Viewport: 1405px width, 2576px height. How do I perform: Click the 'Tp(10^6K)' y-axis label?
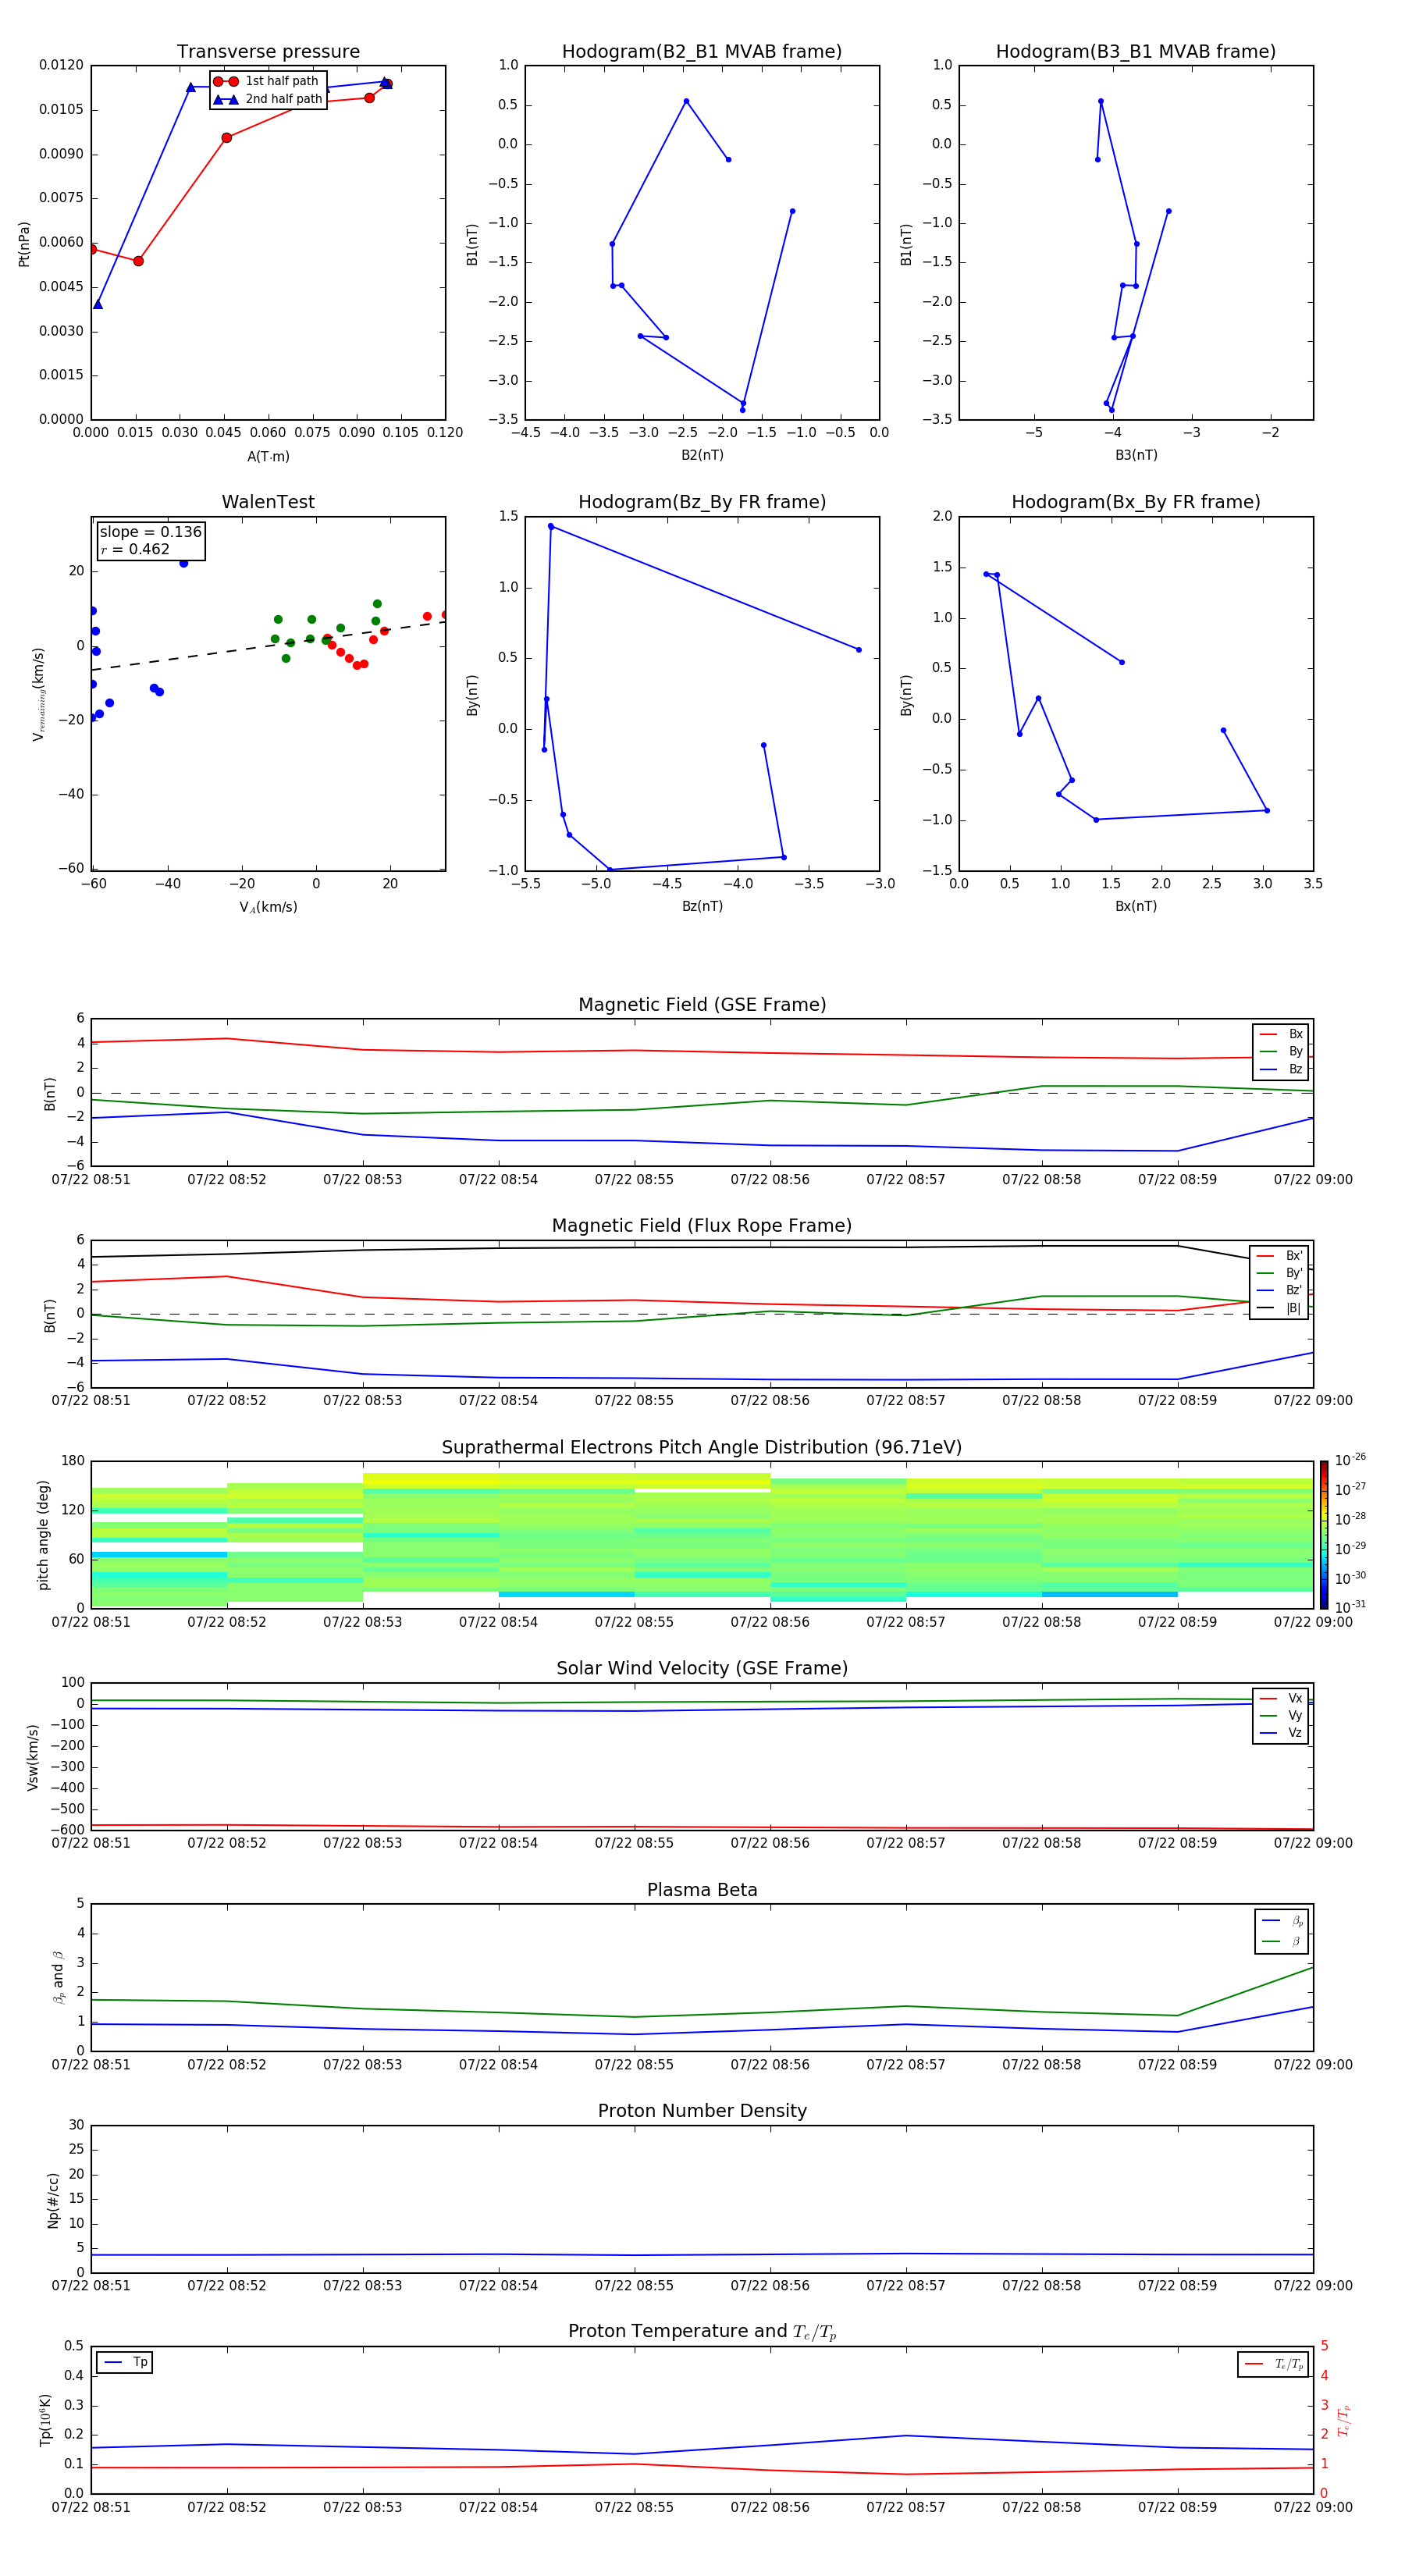[45, 2420]
